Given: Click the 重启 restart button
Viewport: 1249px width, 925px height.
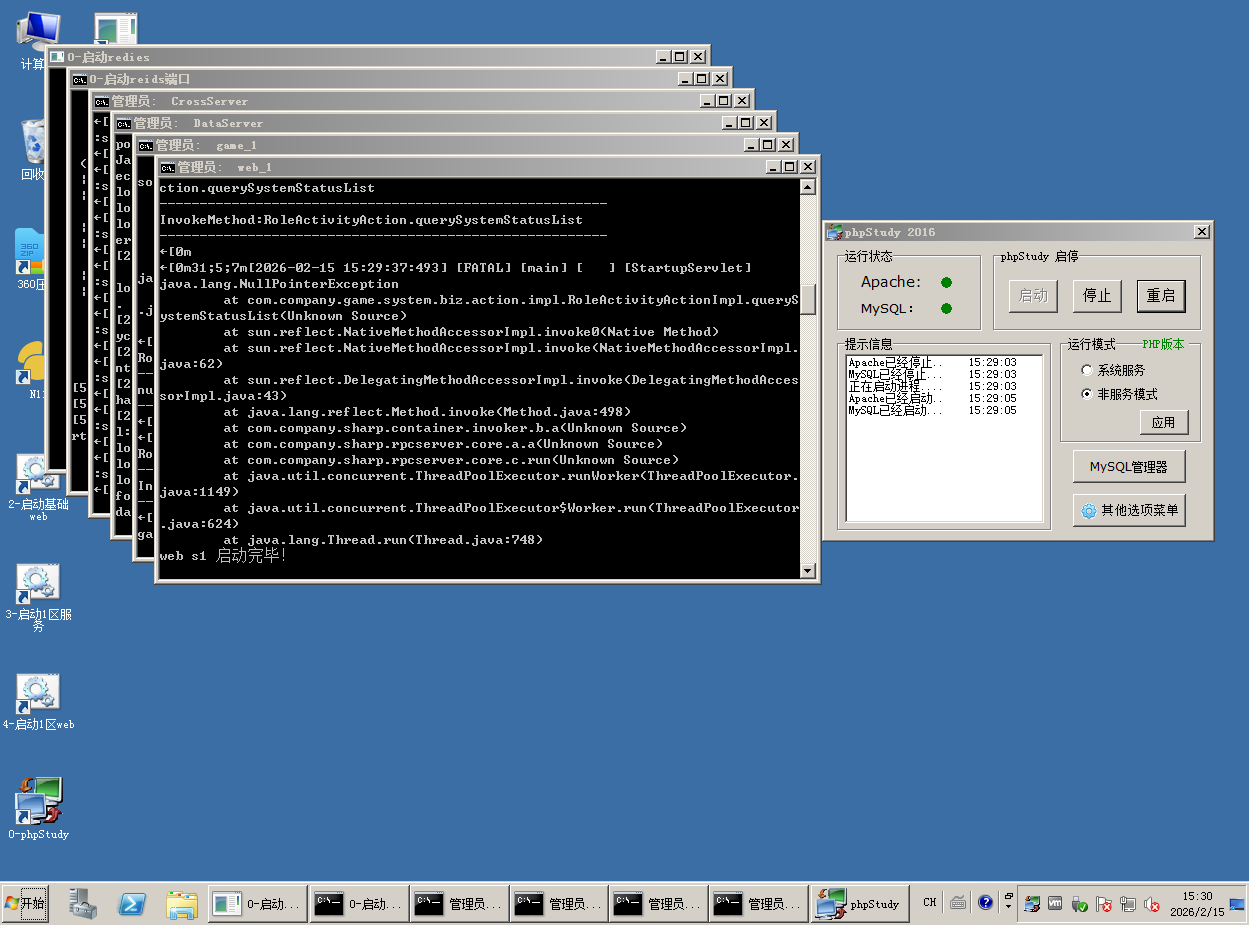Looking at the screenshot, I should point(1161,295).
